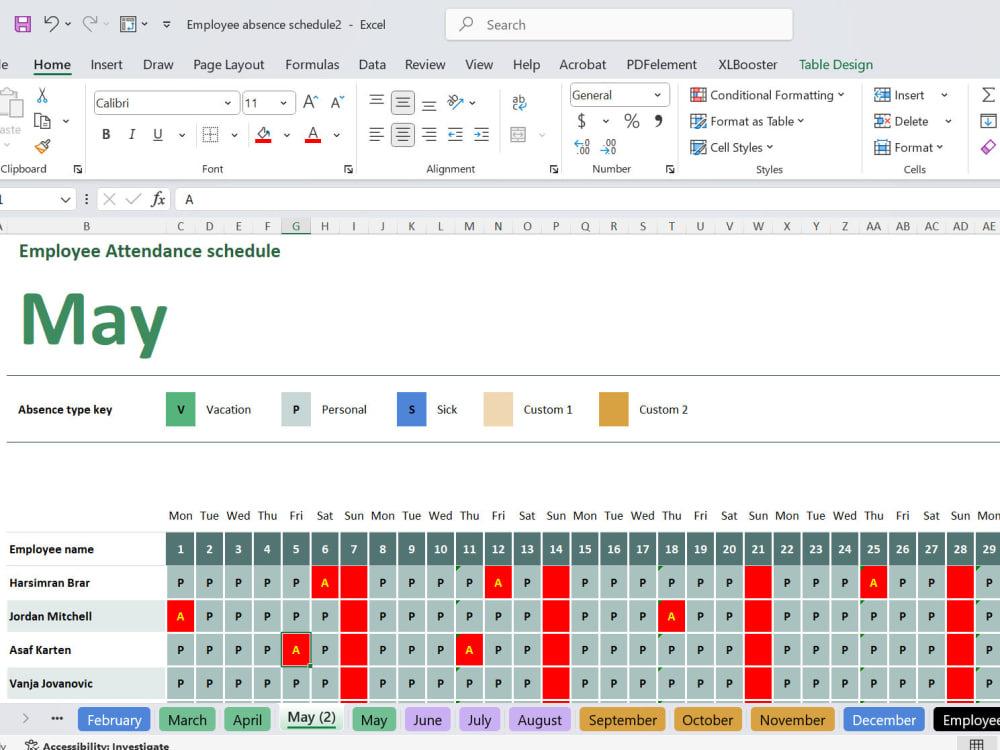Screen dimensions: 1000x750
Task: Cancel the formula bar entry
Action: pos(109,200)
